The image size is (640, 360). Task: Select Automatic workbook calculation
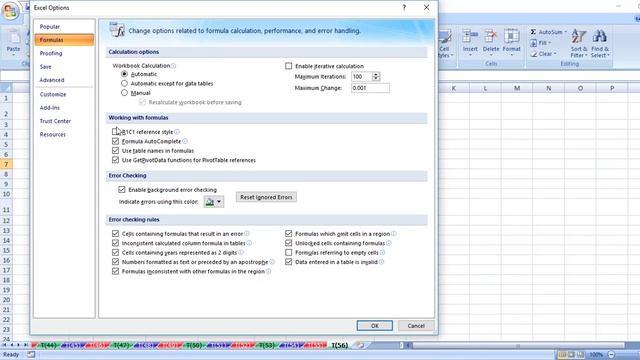click(x=124, y=74)
